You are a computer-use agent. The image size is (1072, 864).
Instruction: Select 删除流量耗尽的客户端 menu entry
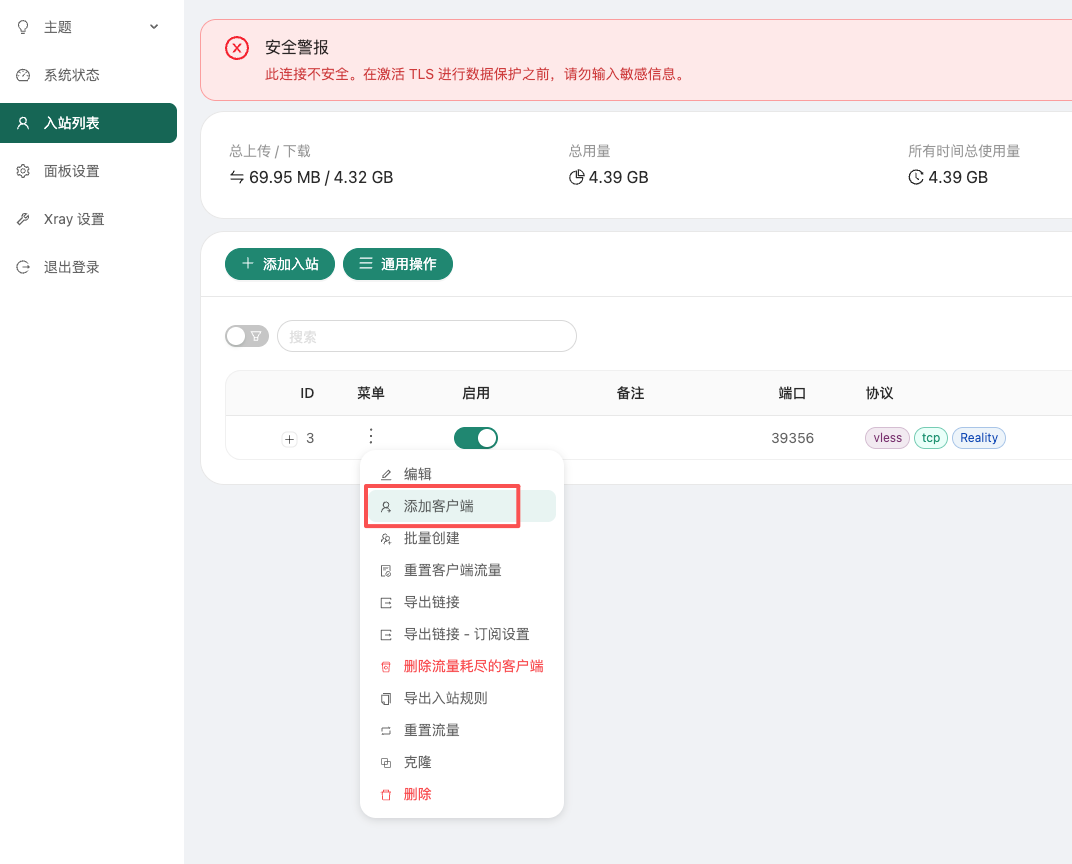473,666
